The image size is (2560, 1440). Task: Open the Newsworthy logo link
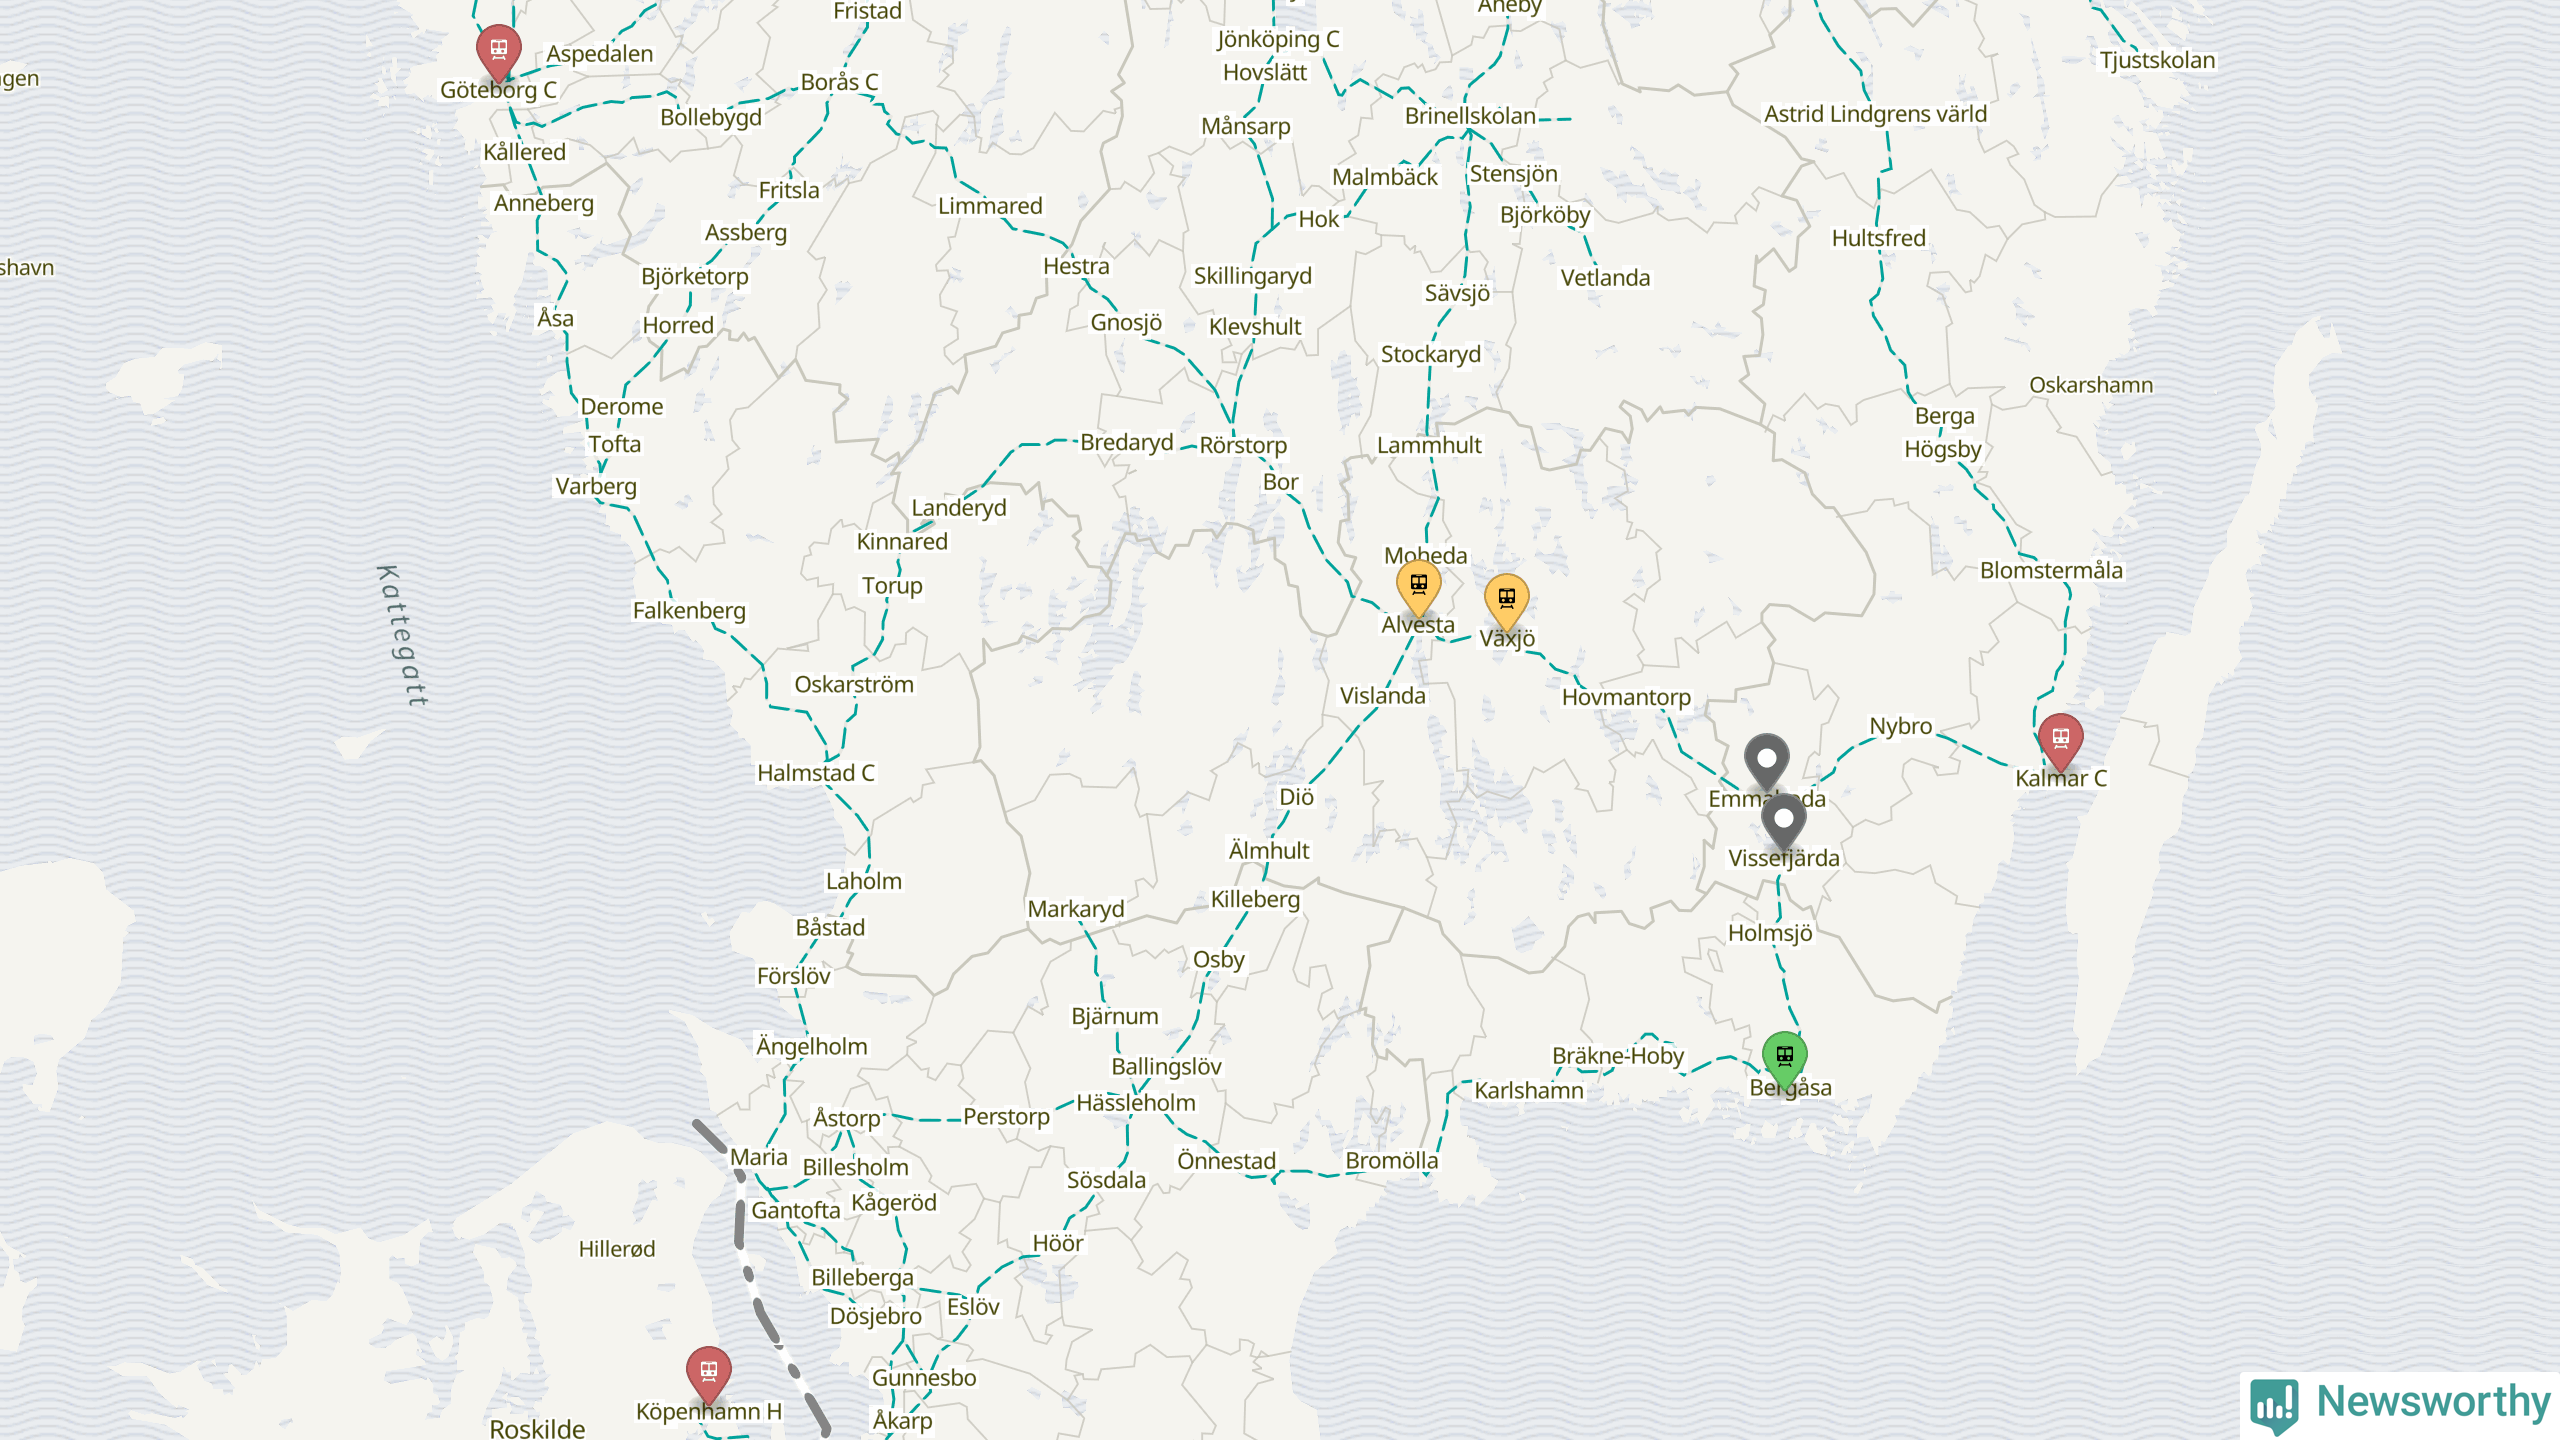(2400, 1403)
